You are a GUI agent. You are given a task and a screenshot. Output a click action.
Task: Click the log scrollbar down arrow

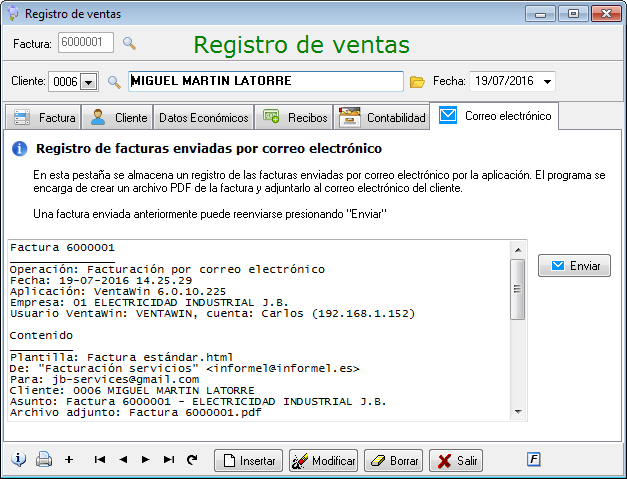[x=518, y=411]
